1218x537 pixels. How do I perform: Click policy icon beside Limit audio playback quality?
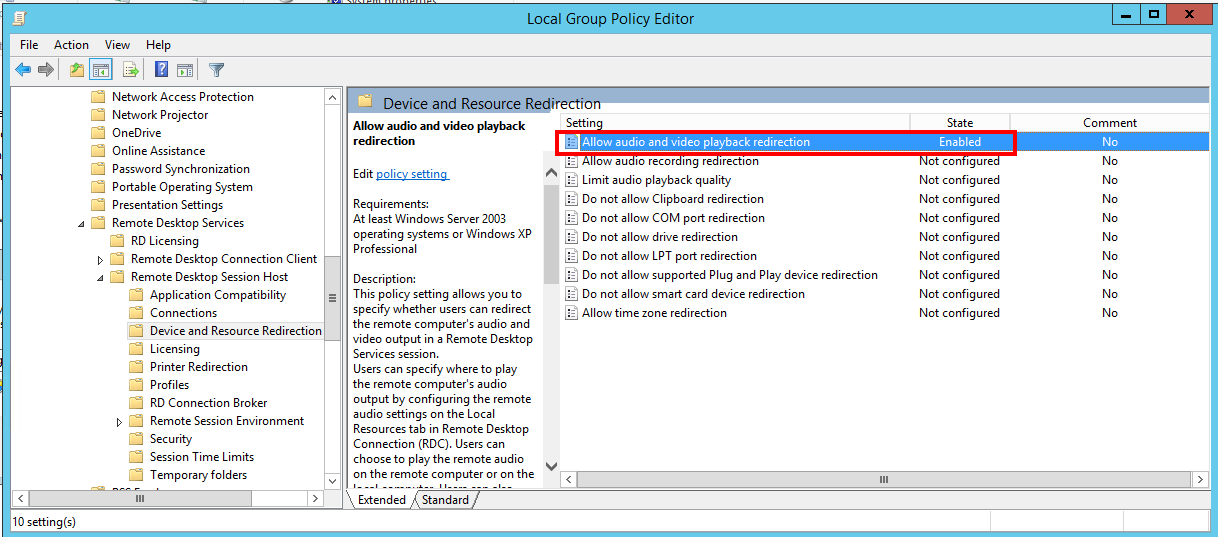572,180
